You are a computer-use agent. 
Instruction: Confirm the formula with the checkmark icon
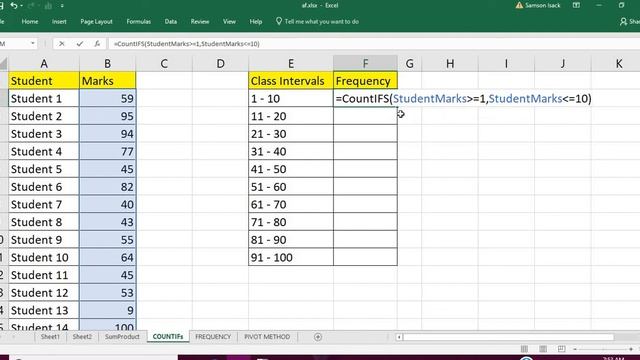(x=80, y=44)
